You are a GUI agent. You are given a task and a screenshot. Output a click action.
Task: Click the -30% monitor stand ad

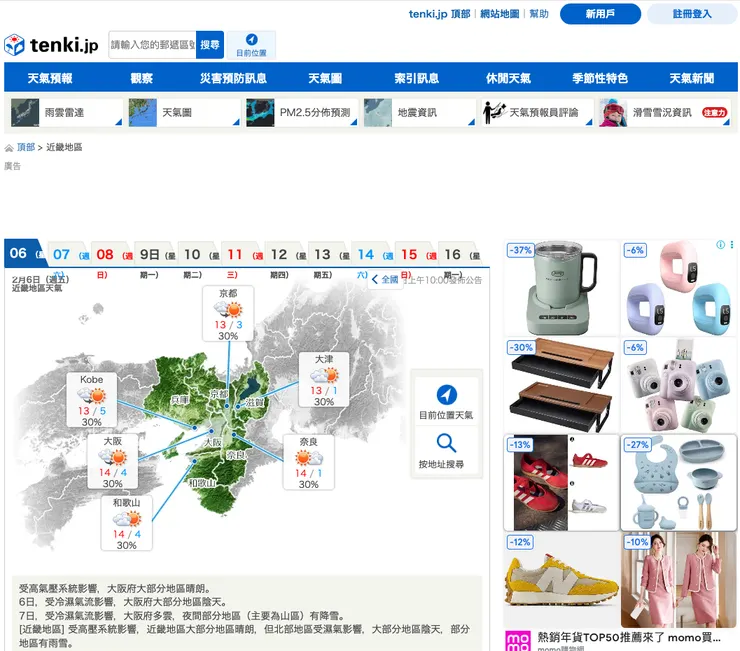[x=562, y=385]
